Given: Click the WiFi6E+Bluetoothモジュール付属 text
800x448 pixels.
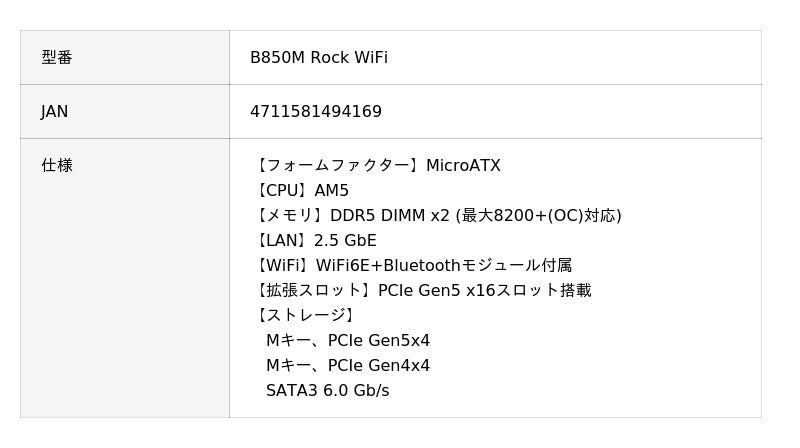Looking at the screenshot, I should [444, 266].
